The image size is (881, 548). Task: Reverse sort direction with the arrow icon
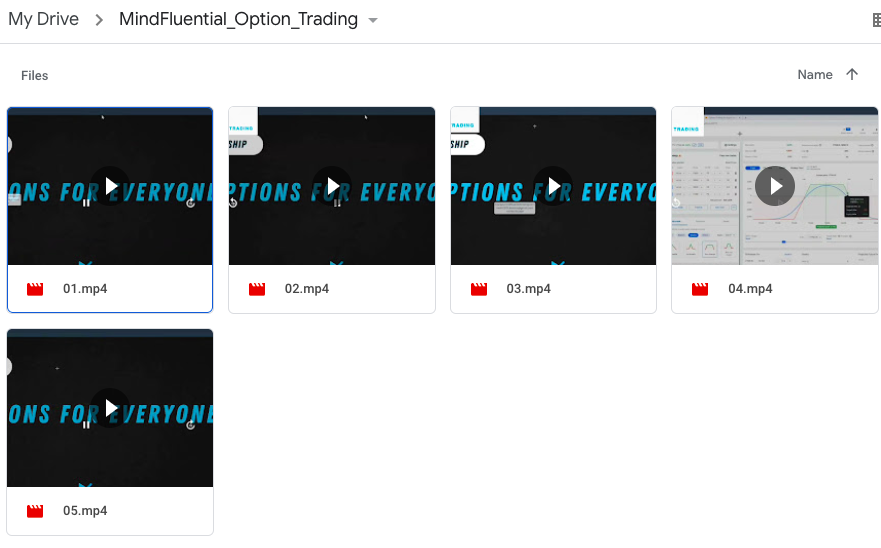pos(852,74)
